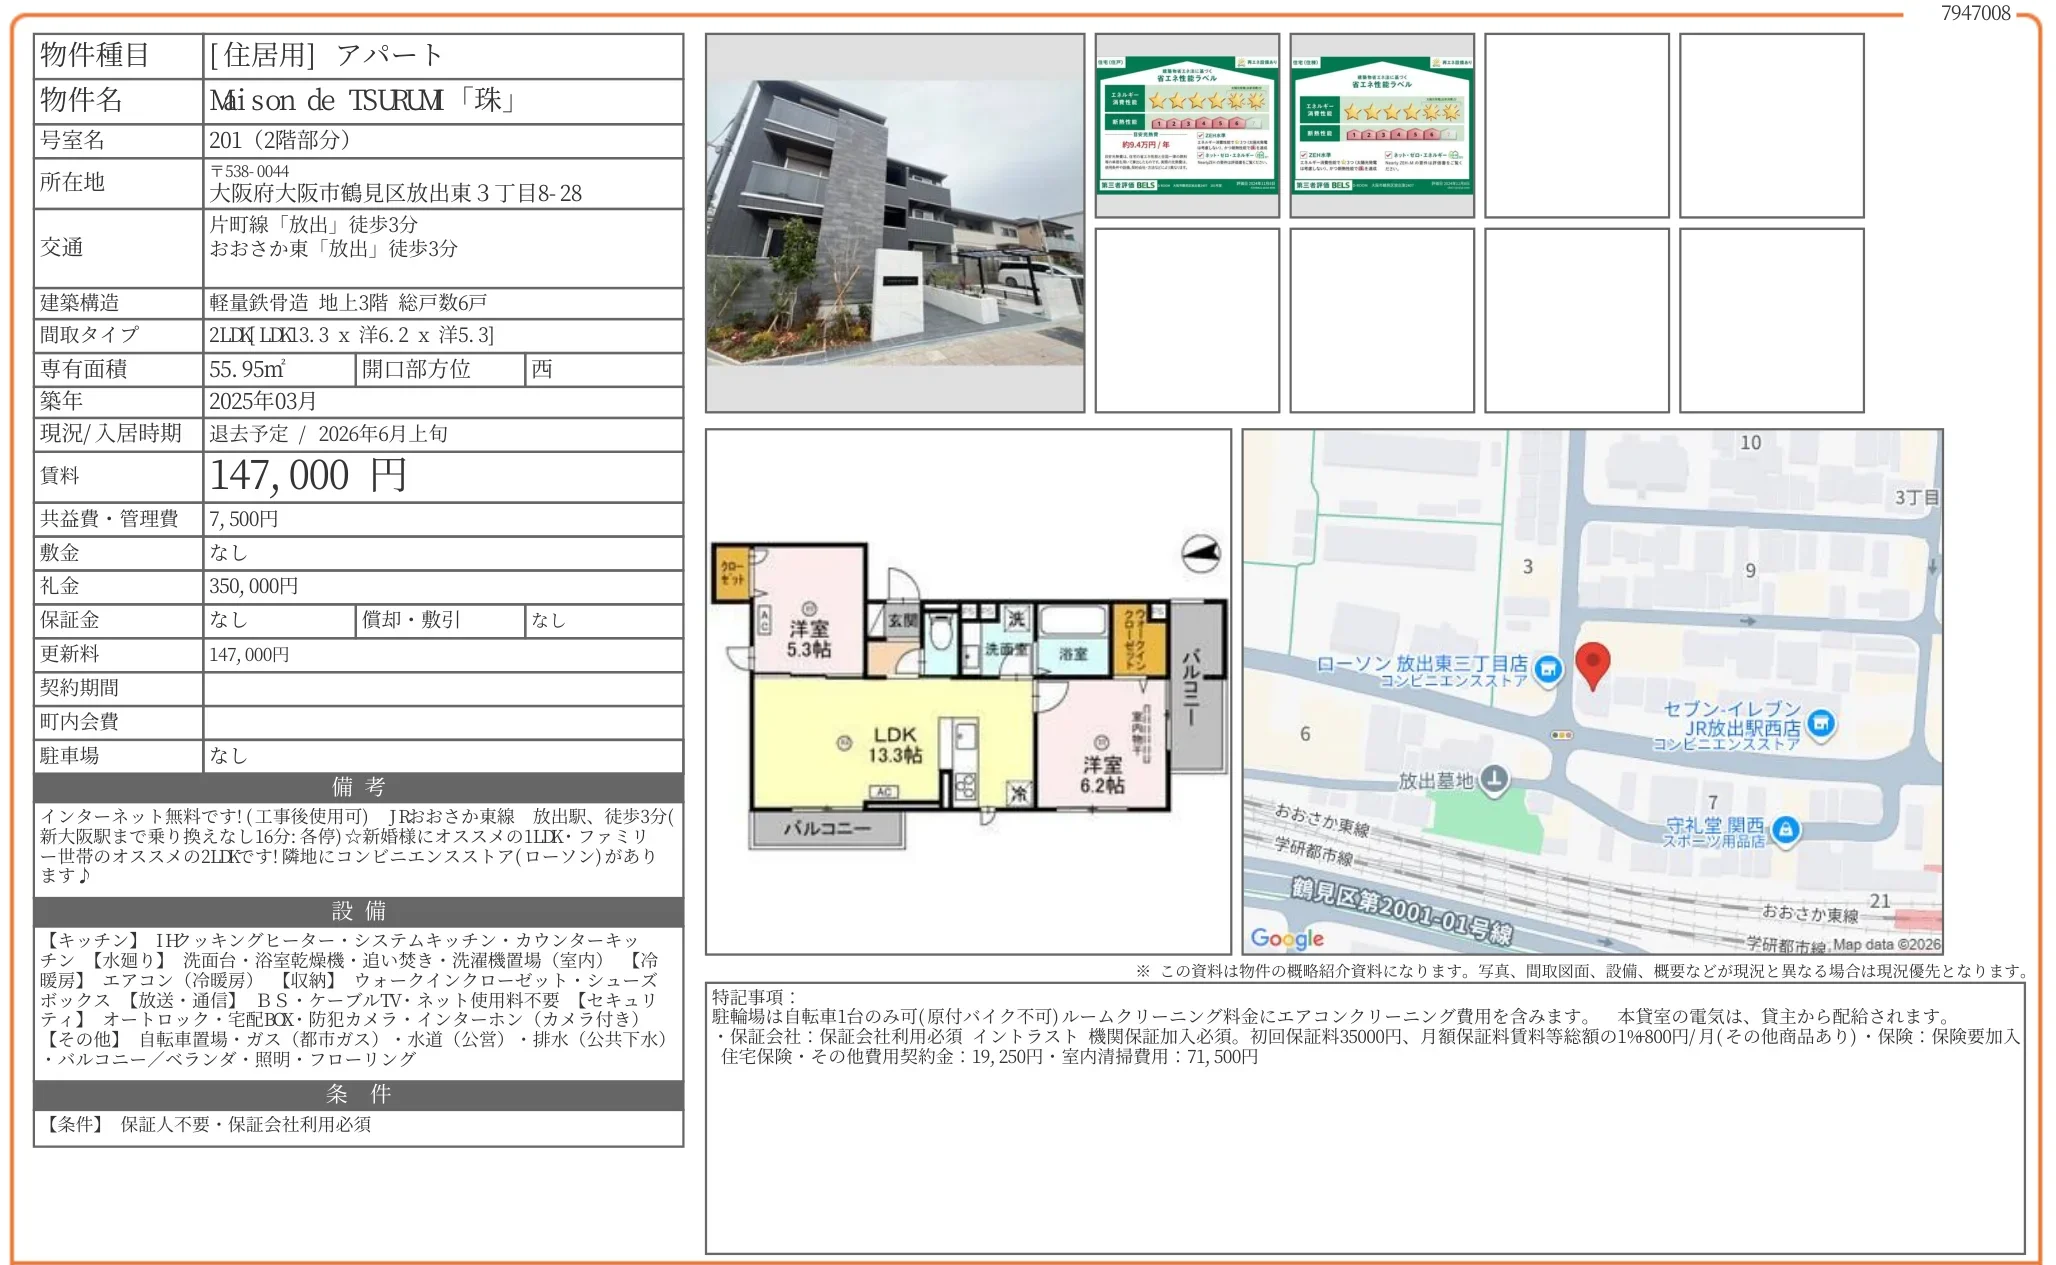
Task: Click the 洋室 5.3帖 room on floor plan
Action: tap(808, 638)
